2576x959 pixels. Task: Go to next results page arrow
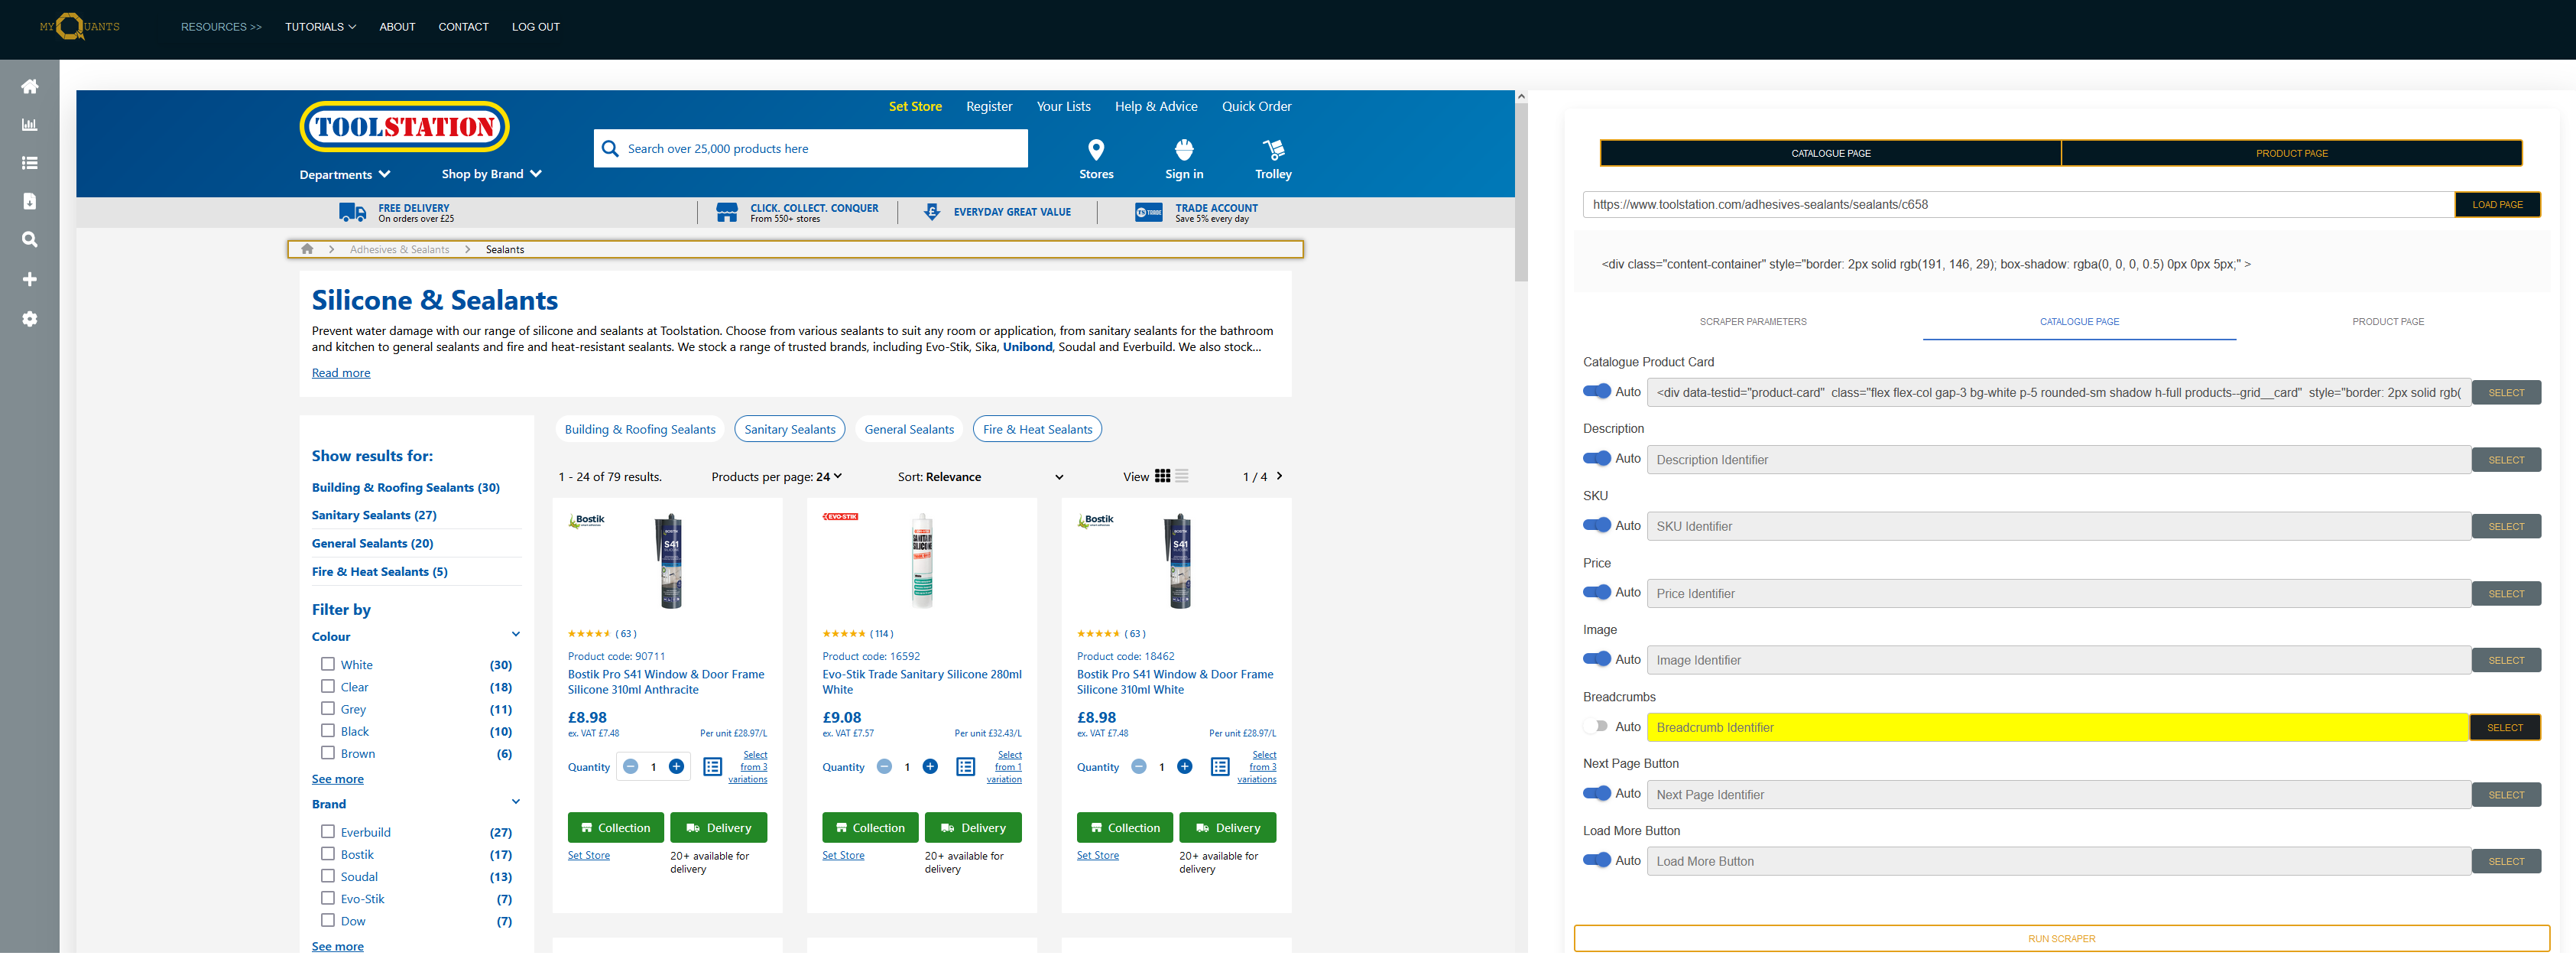[1279, 477]
